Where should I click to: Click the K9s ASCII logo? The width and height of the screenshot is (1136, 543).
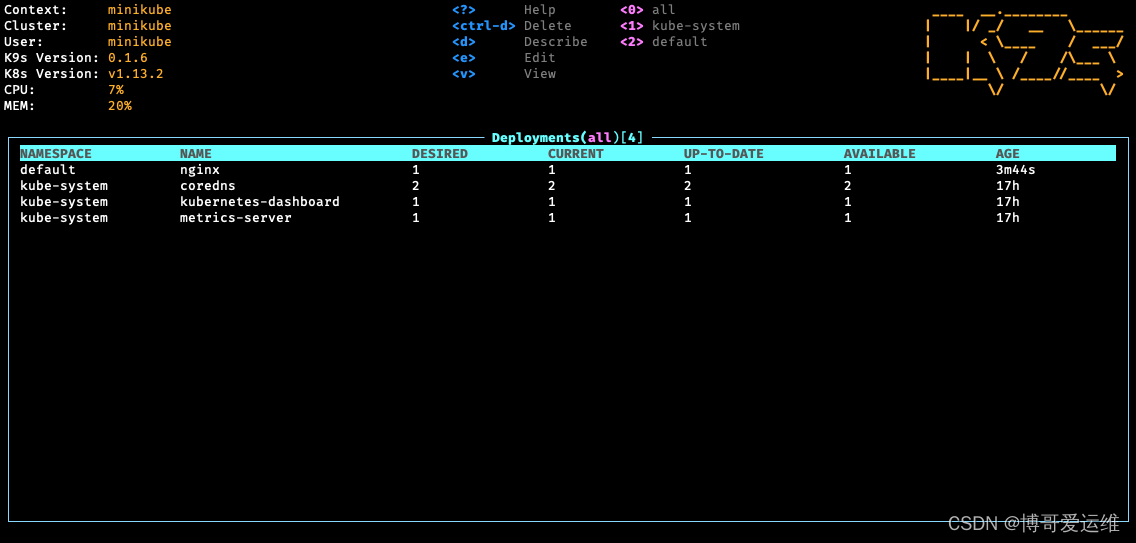(1024, 52)
